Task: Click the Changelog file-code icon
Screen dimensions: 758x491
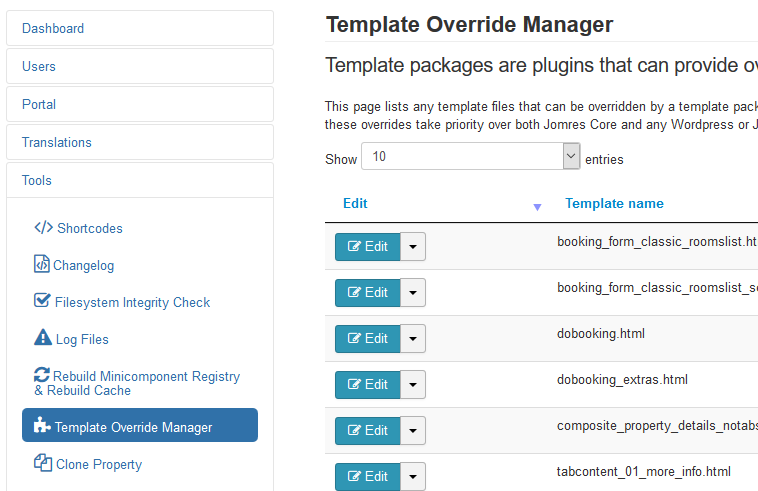Action: coord(42,264)
